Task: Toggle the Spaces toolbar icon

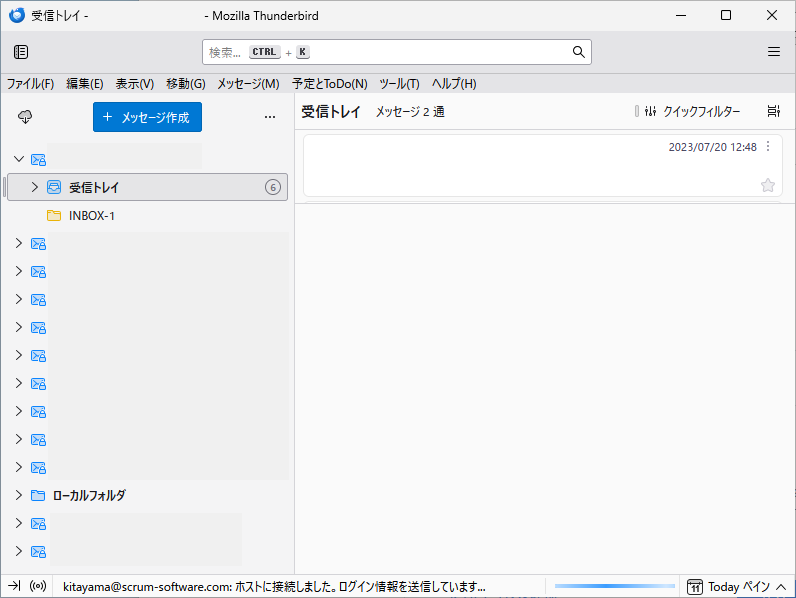Action: [x=21, y=52]
